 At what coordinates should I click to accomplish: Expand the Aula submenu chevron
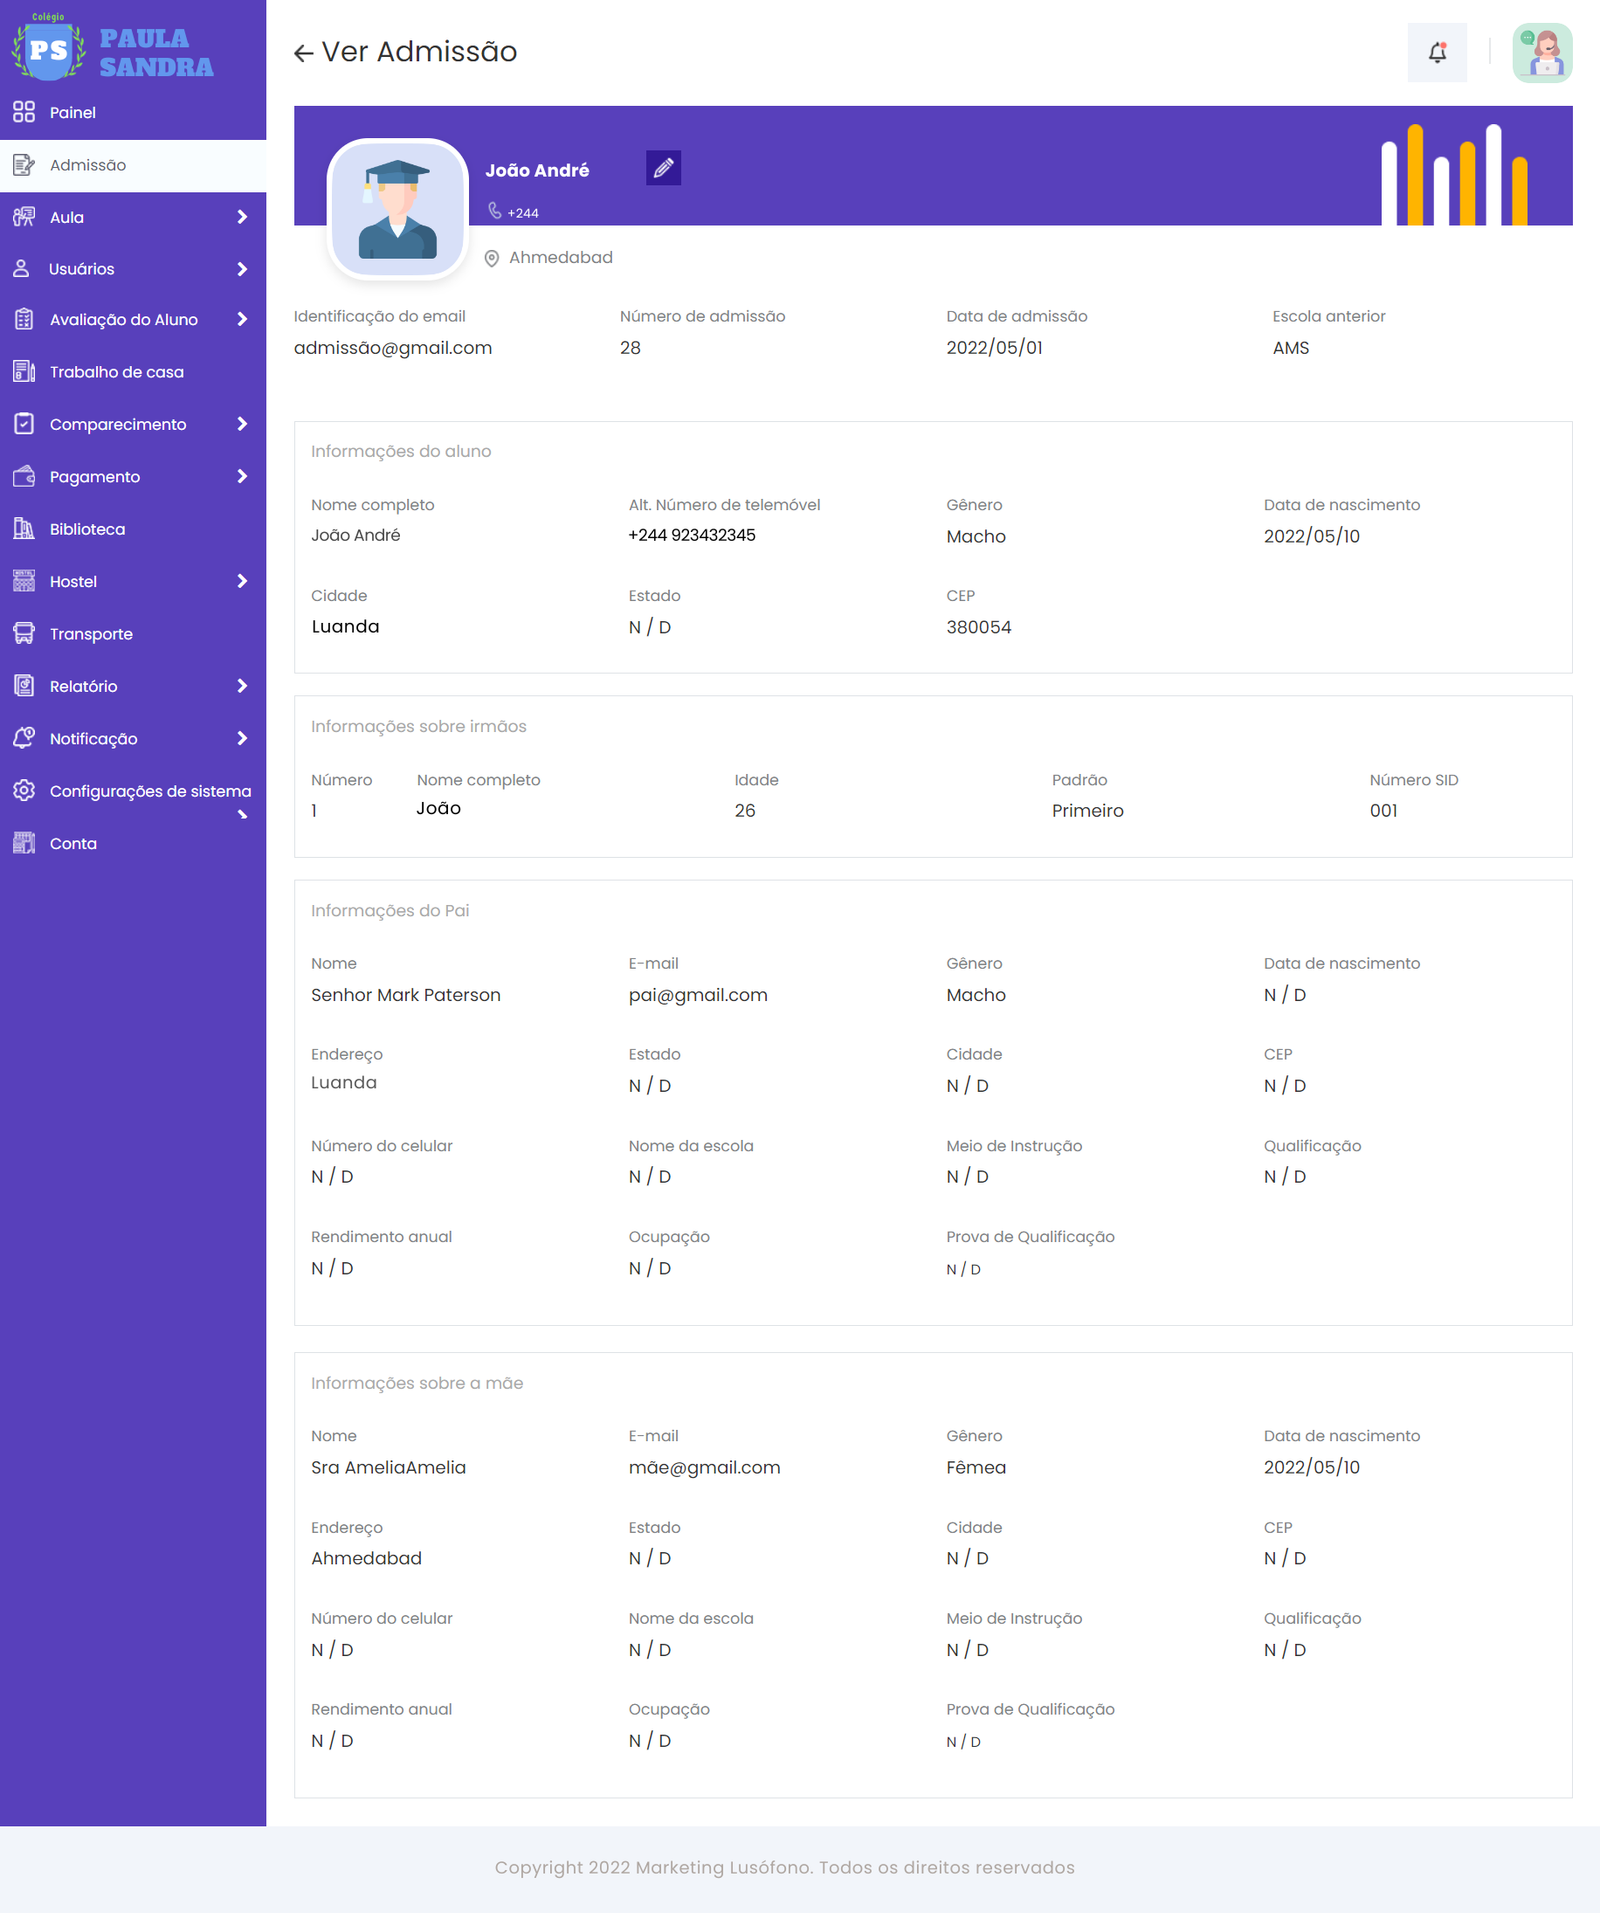[242, 217]
